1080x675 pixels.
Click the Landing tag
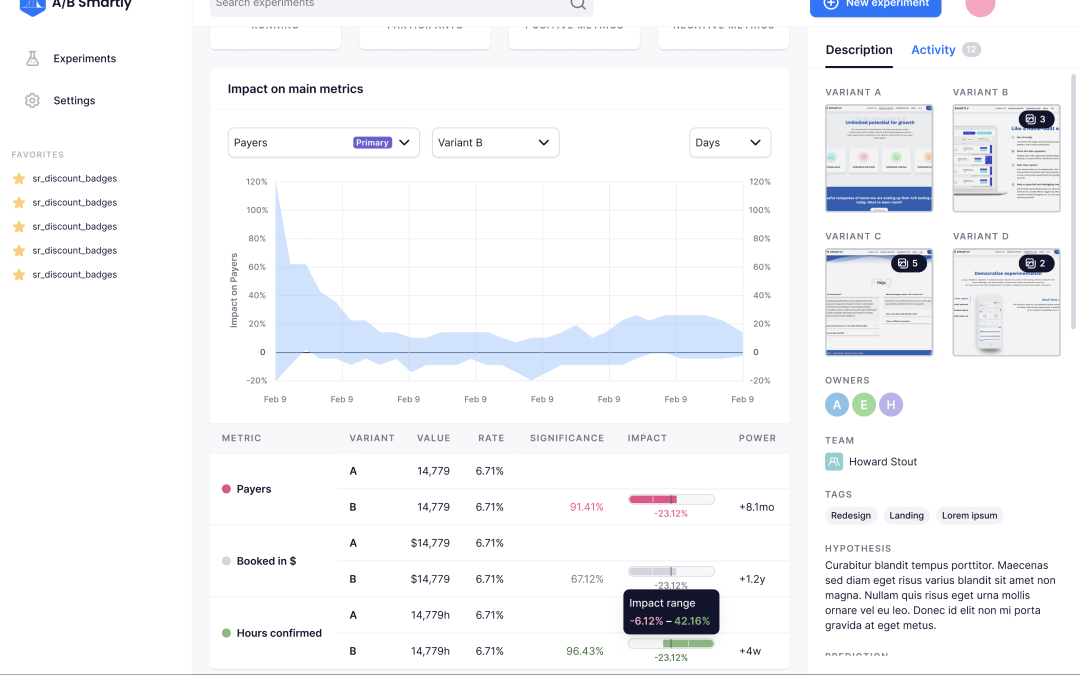pyautogui.click(x=906, y=515)
